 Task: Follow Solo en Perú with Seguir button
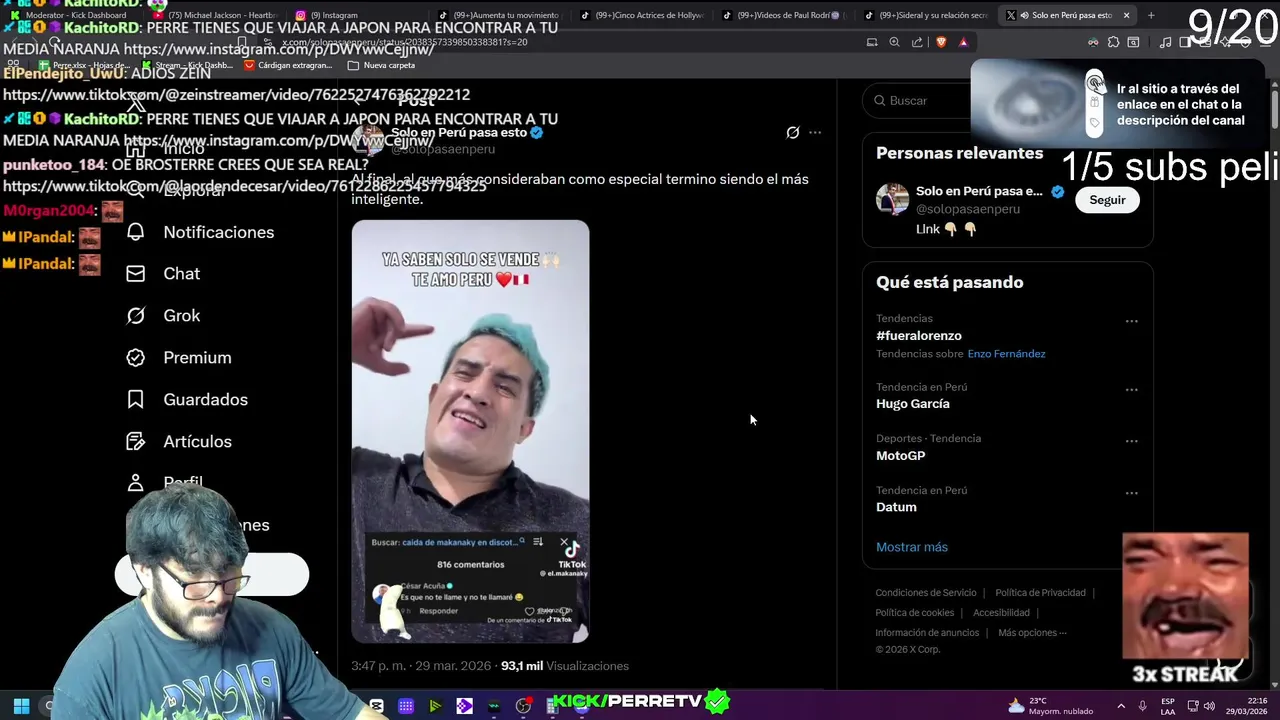[1107, 200]
